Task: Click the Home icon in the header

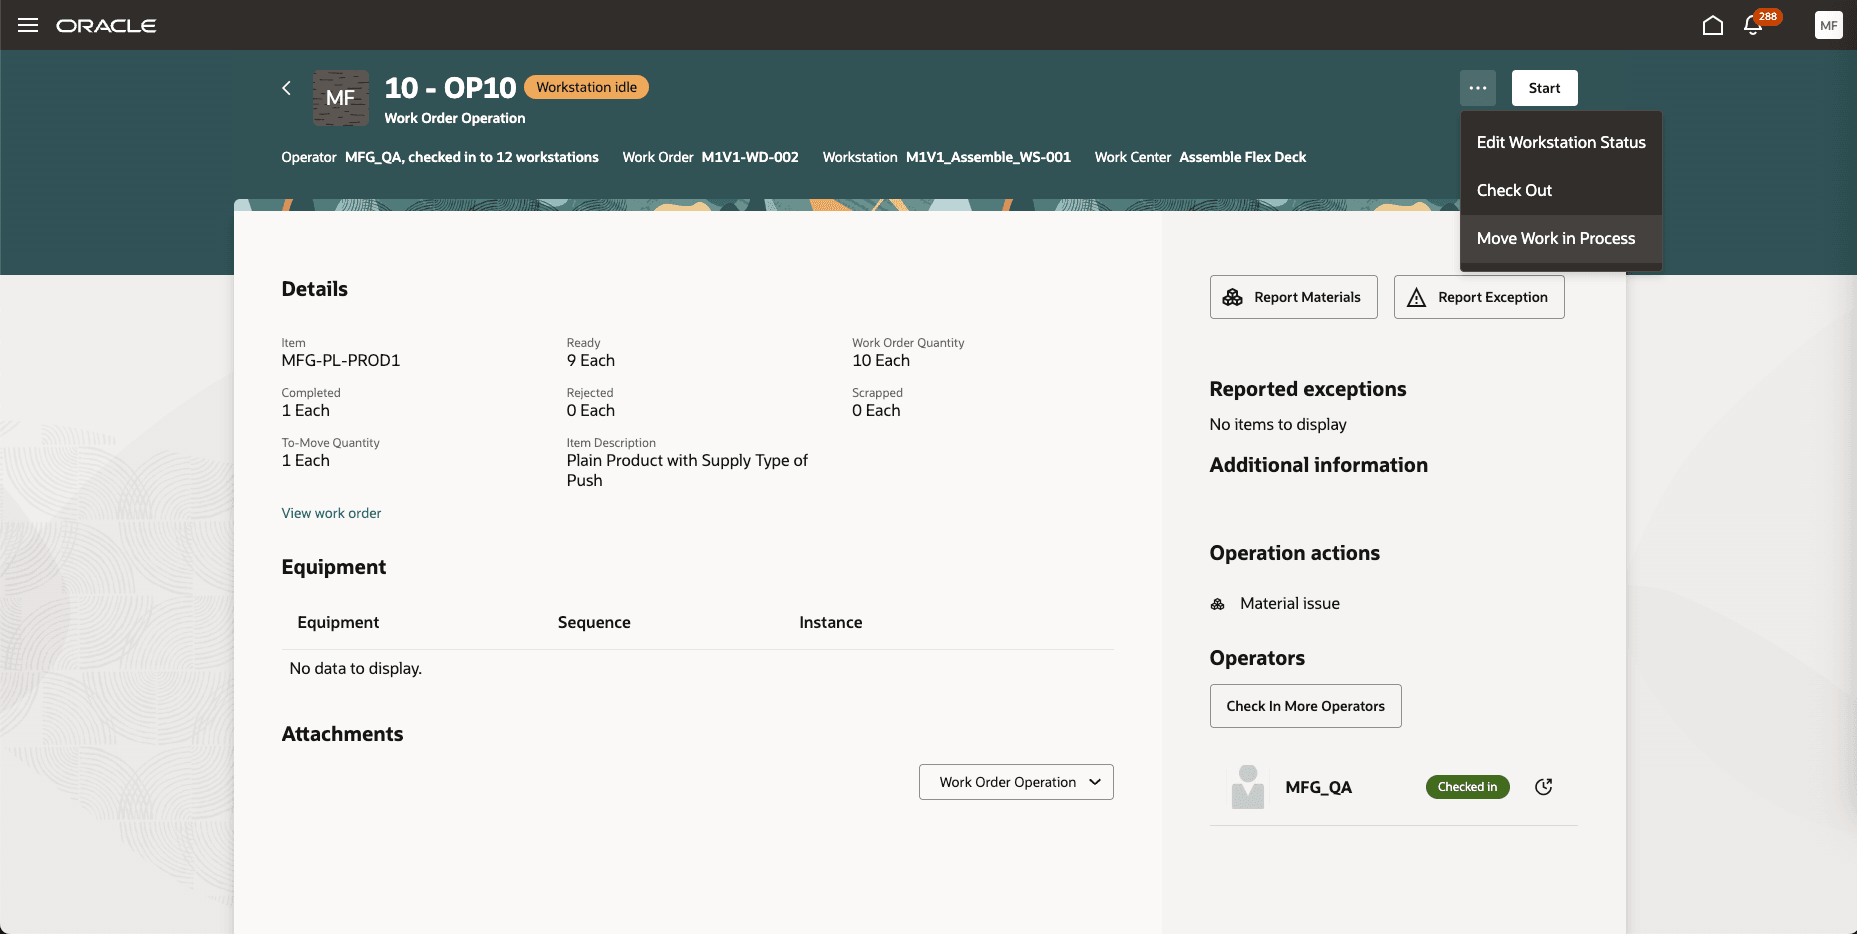Action: (x=1712, y=25)
